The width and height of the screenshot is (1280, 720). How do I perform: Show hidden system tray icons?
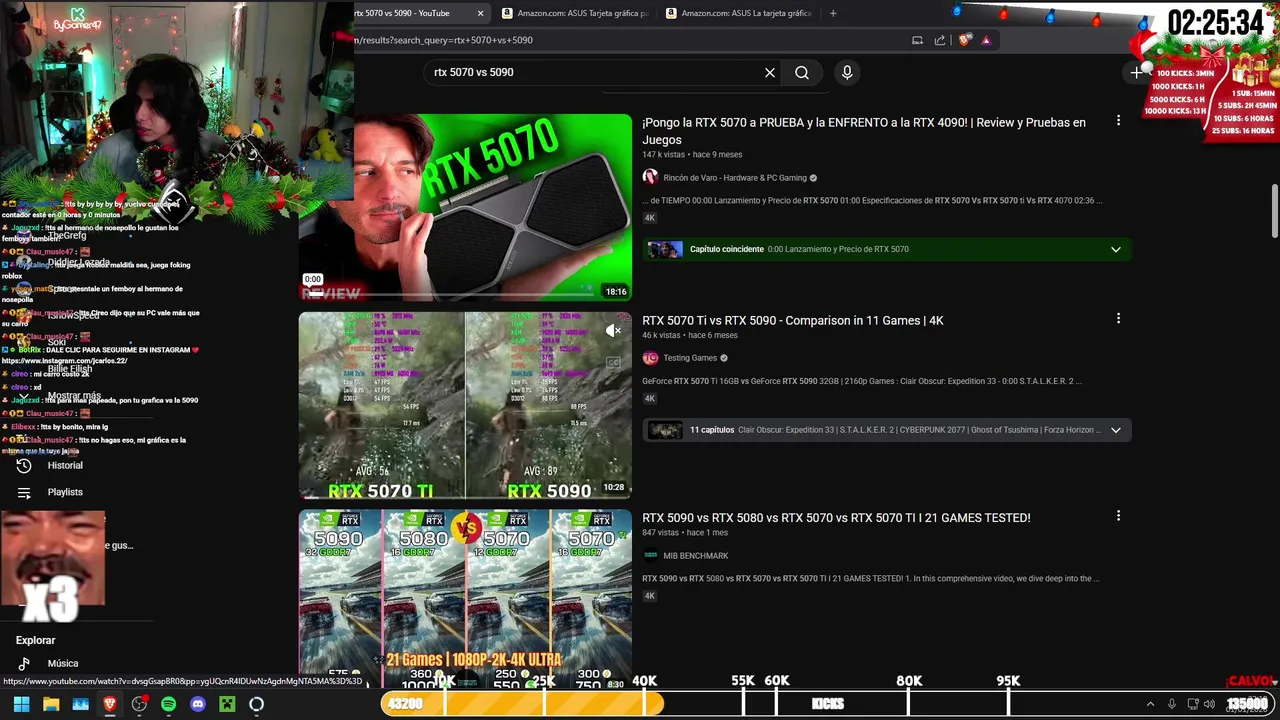pyautogui.click(x=1150, y=704)
